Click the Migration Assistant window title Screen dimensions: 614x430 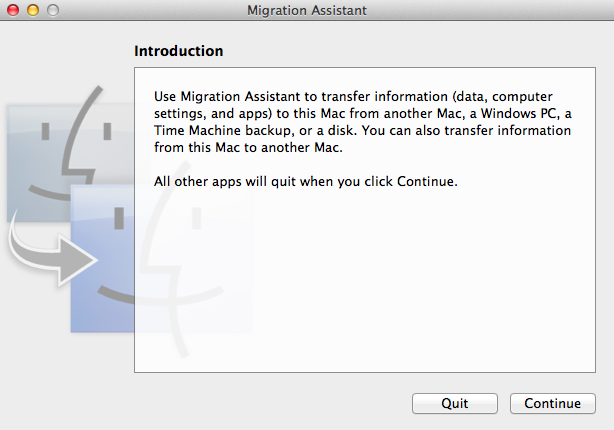(306, 10)
